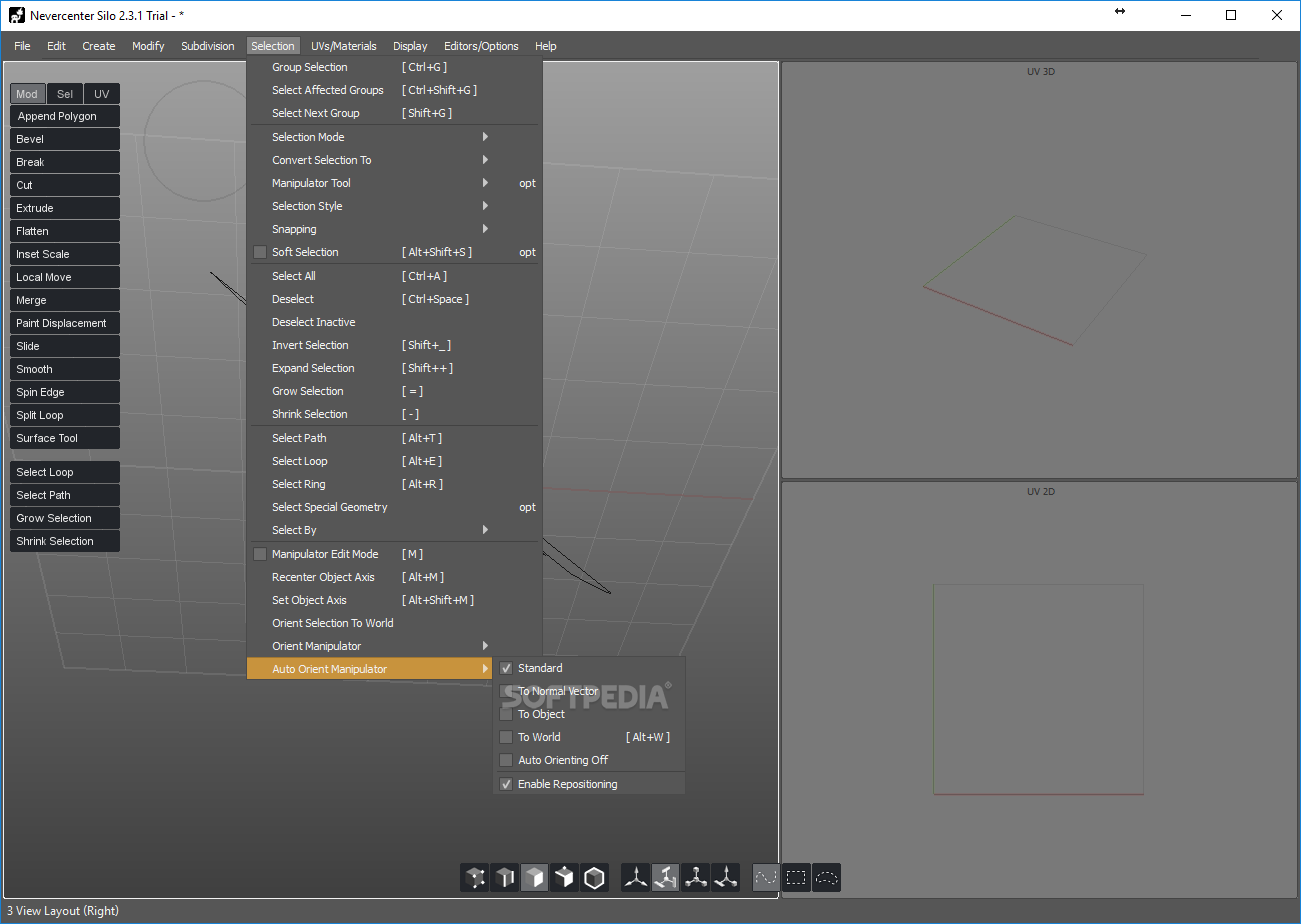Switch to the Mod tab
The image size is (1301, 924).
coord(27,94)
